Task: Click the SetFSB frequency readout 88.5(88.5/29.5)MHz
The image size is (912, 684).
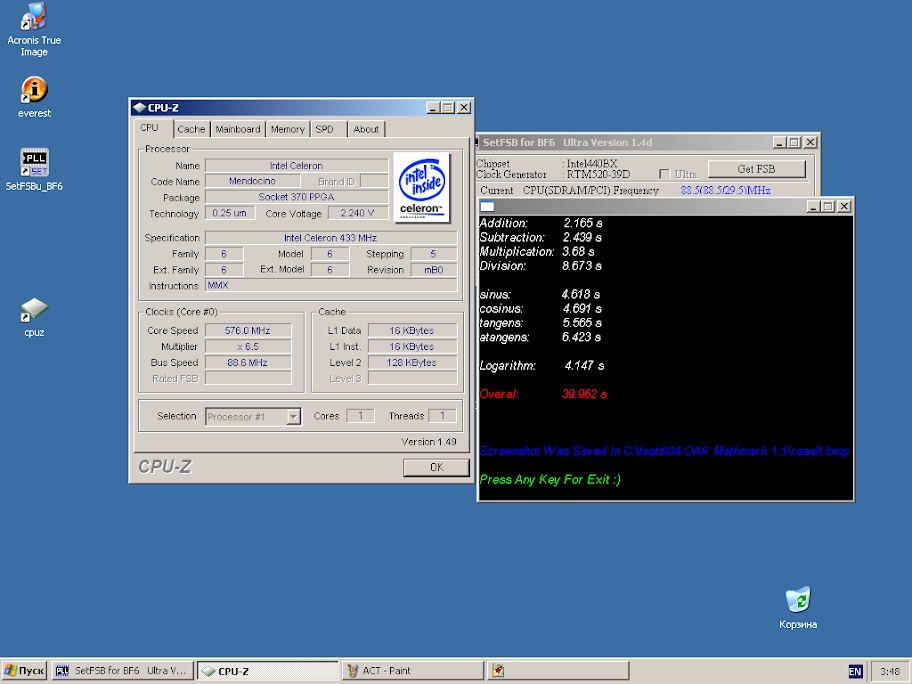Action: point(725,190)
